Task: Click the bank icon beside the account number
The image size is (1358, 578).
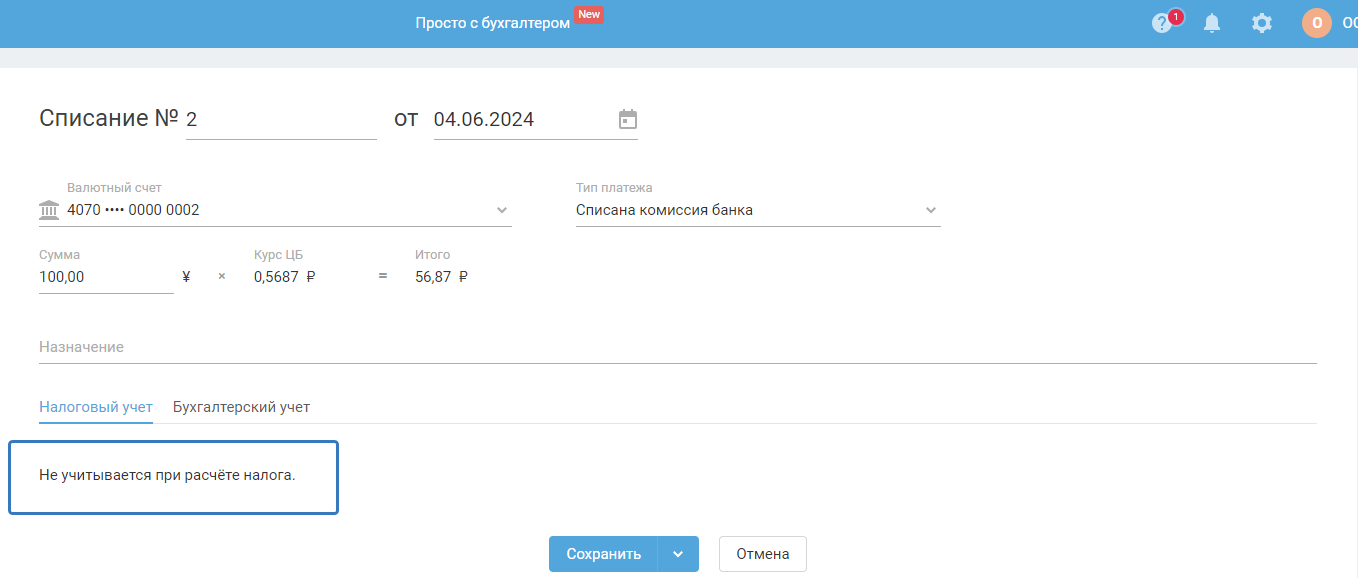Action: tap(49, 210)
